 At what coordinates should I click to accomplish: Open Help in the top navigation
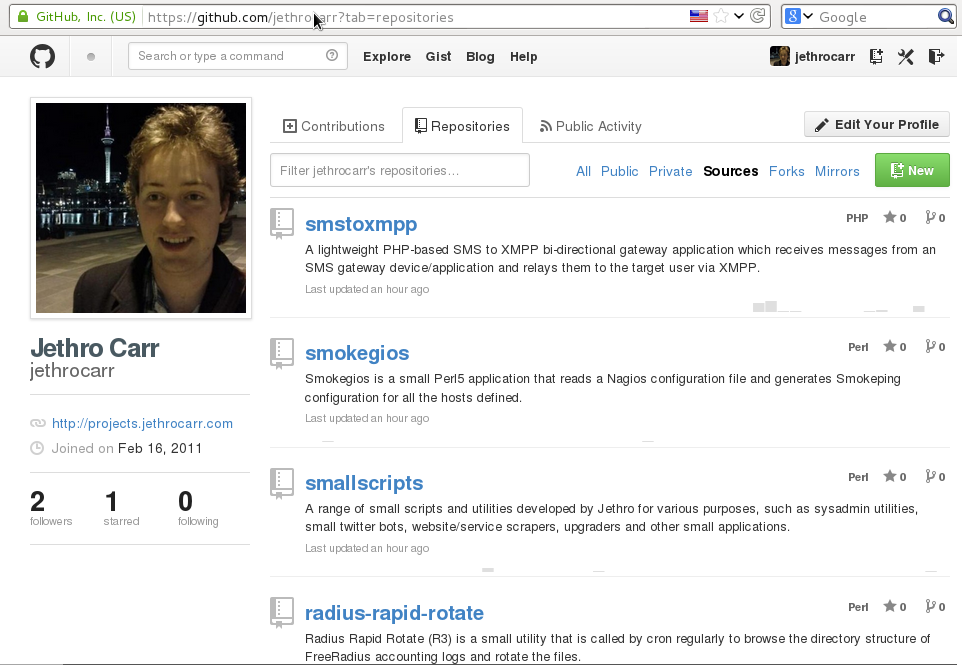click(x=523, y=56)
